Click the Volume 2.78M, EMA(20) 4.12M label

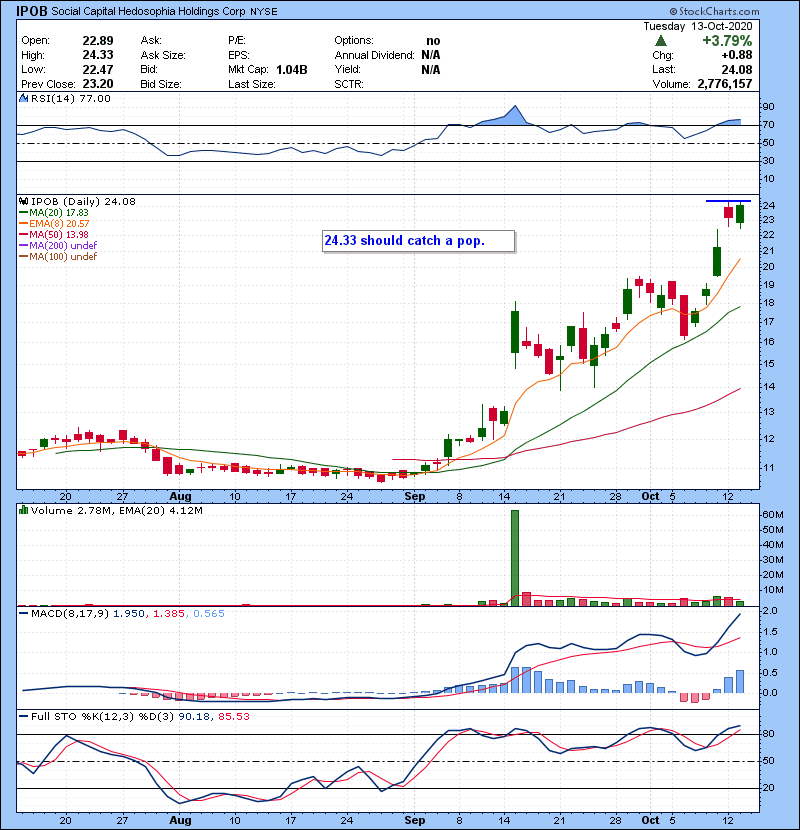(116, 511)
